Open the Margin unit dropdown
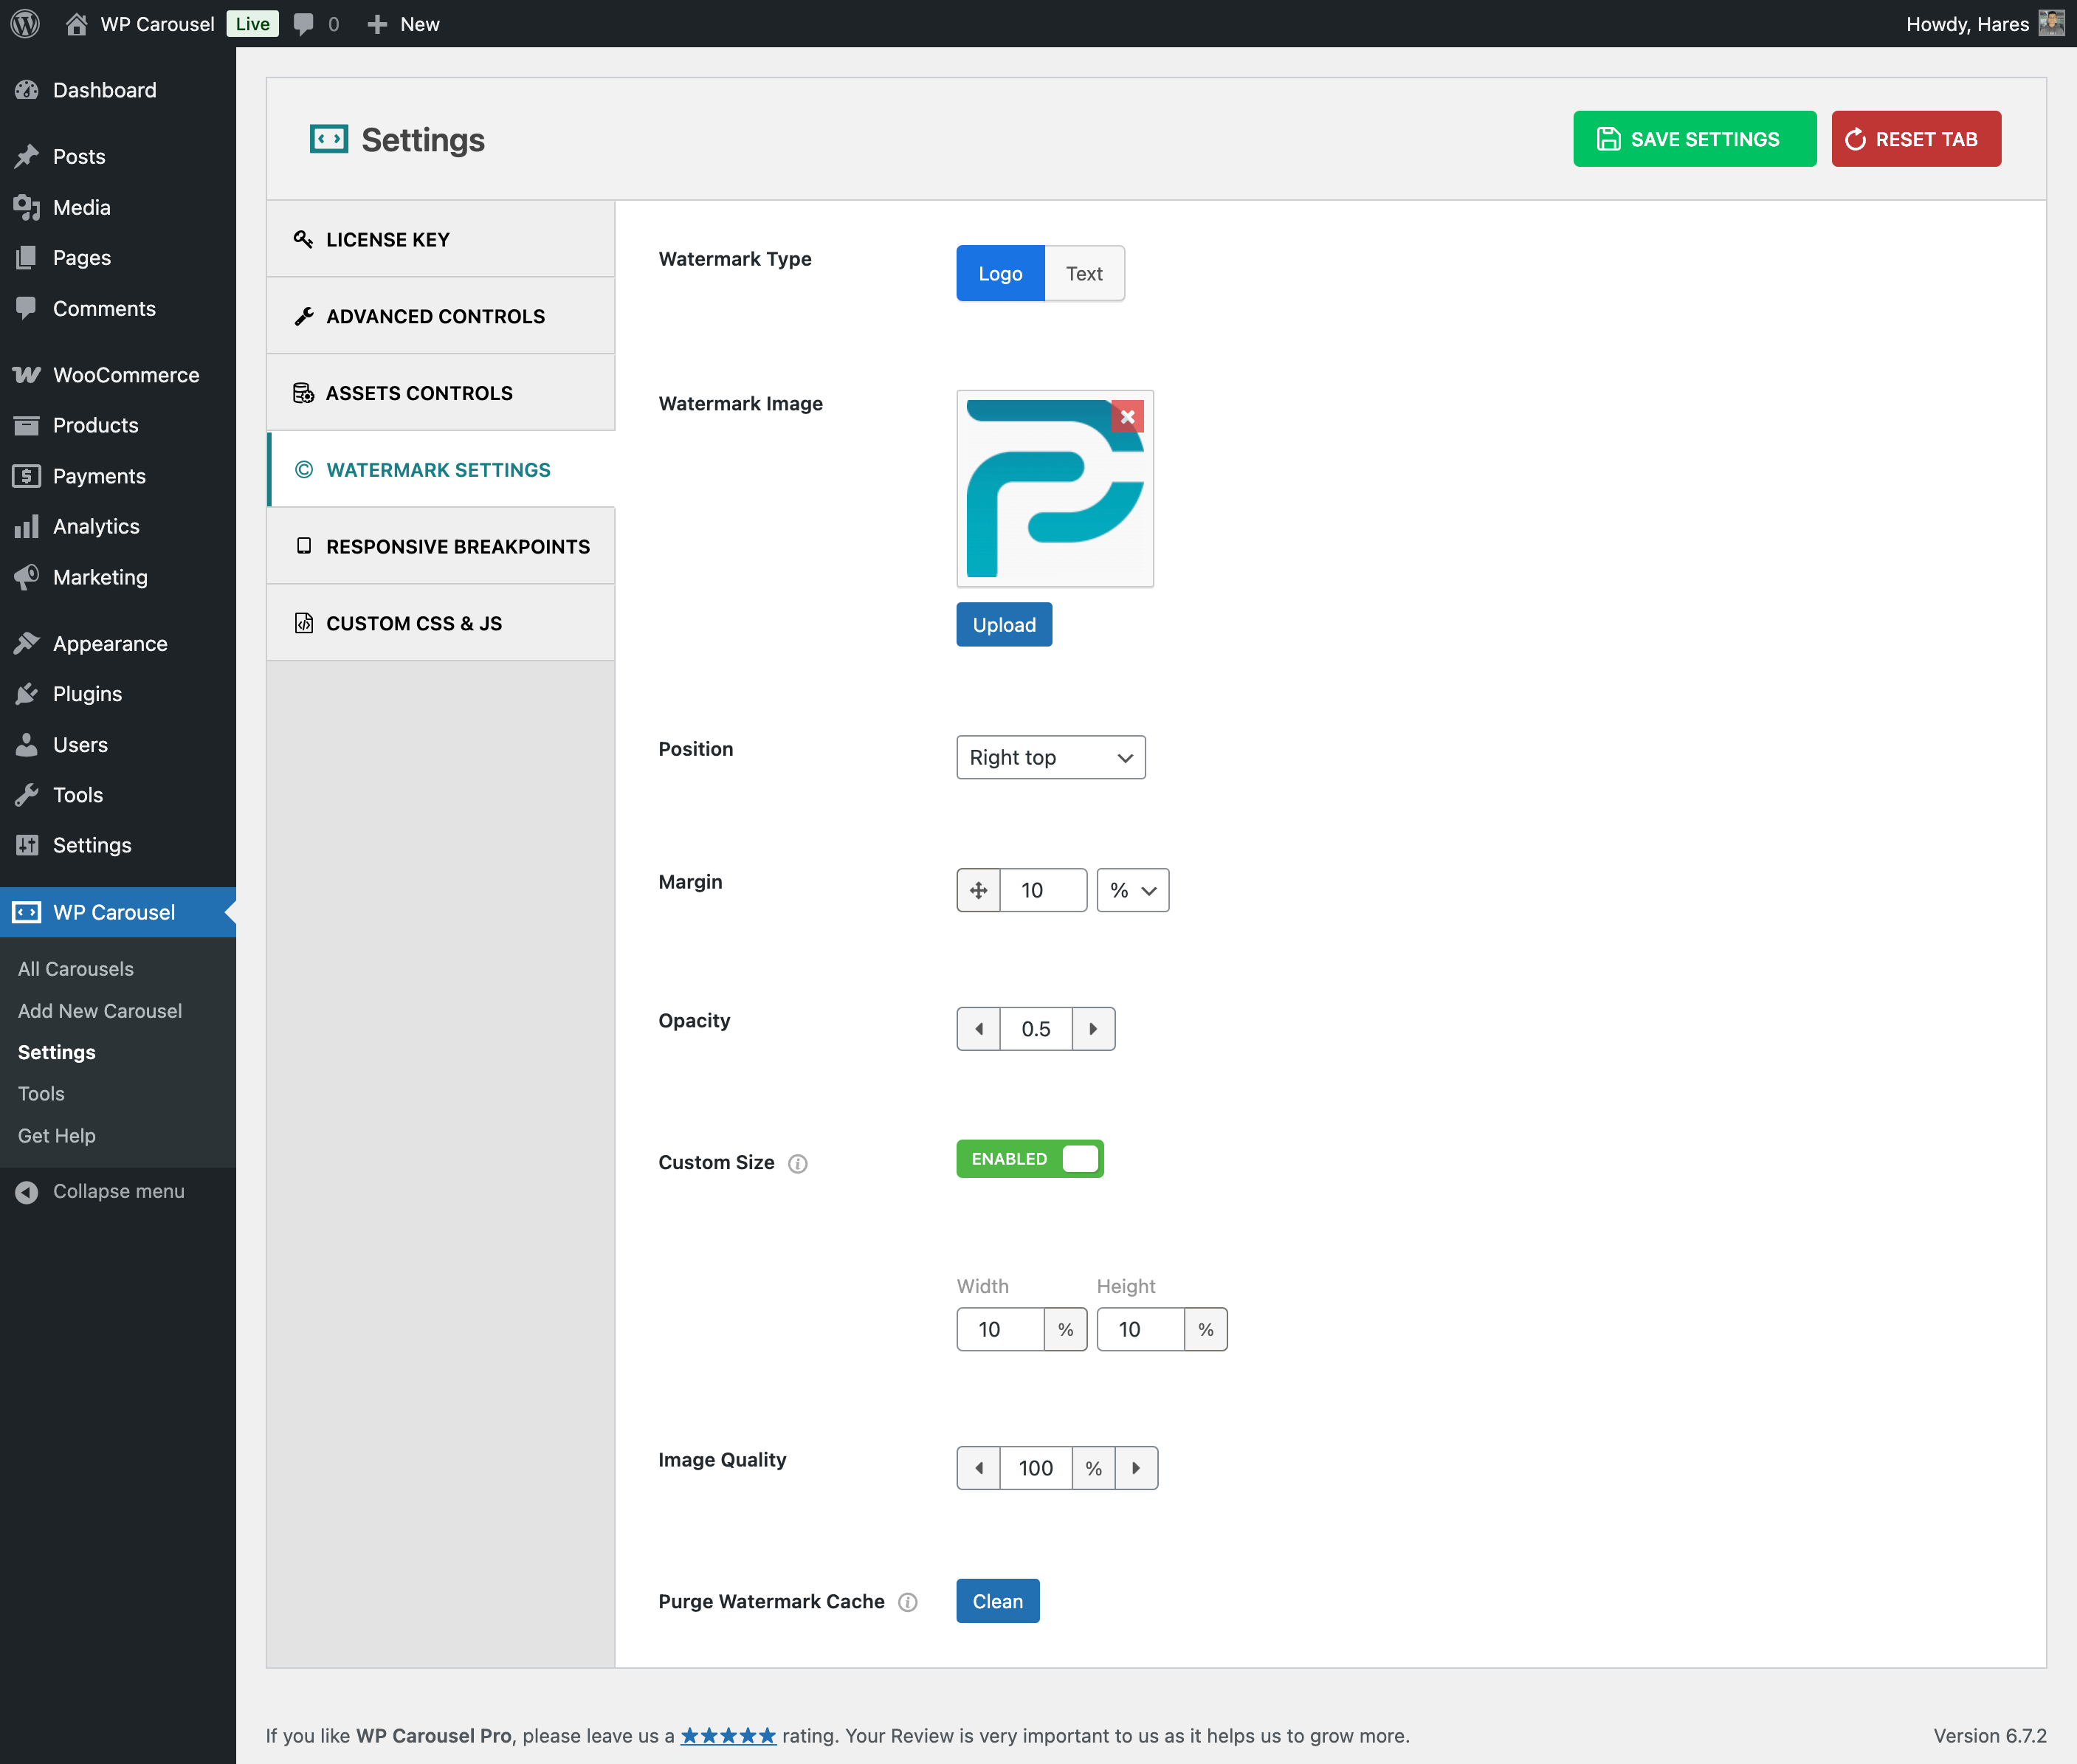This screenshot has height=1764, width=2077. tap(1133, 890)
